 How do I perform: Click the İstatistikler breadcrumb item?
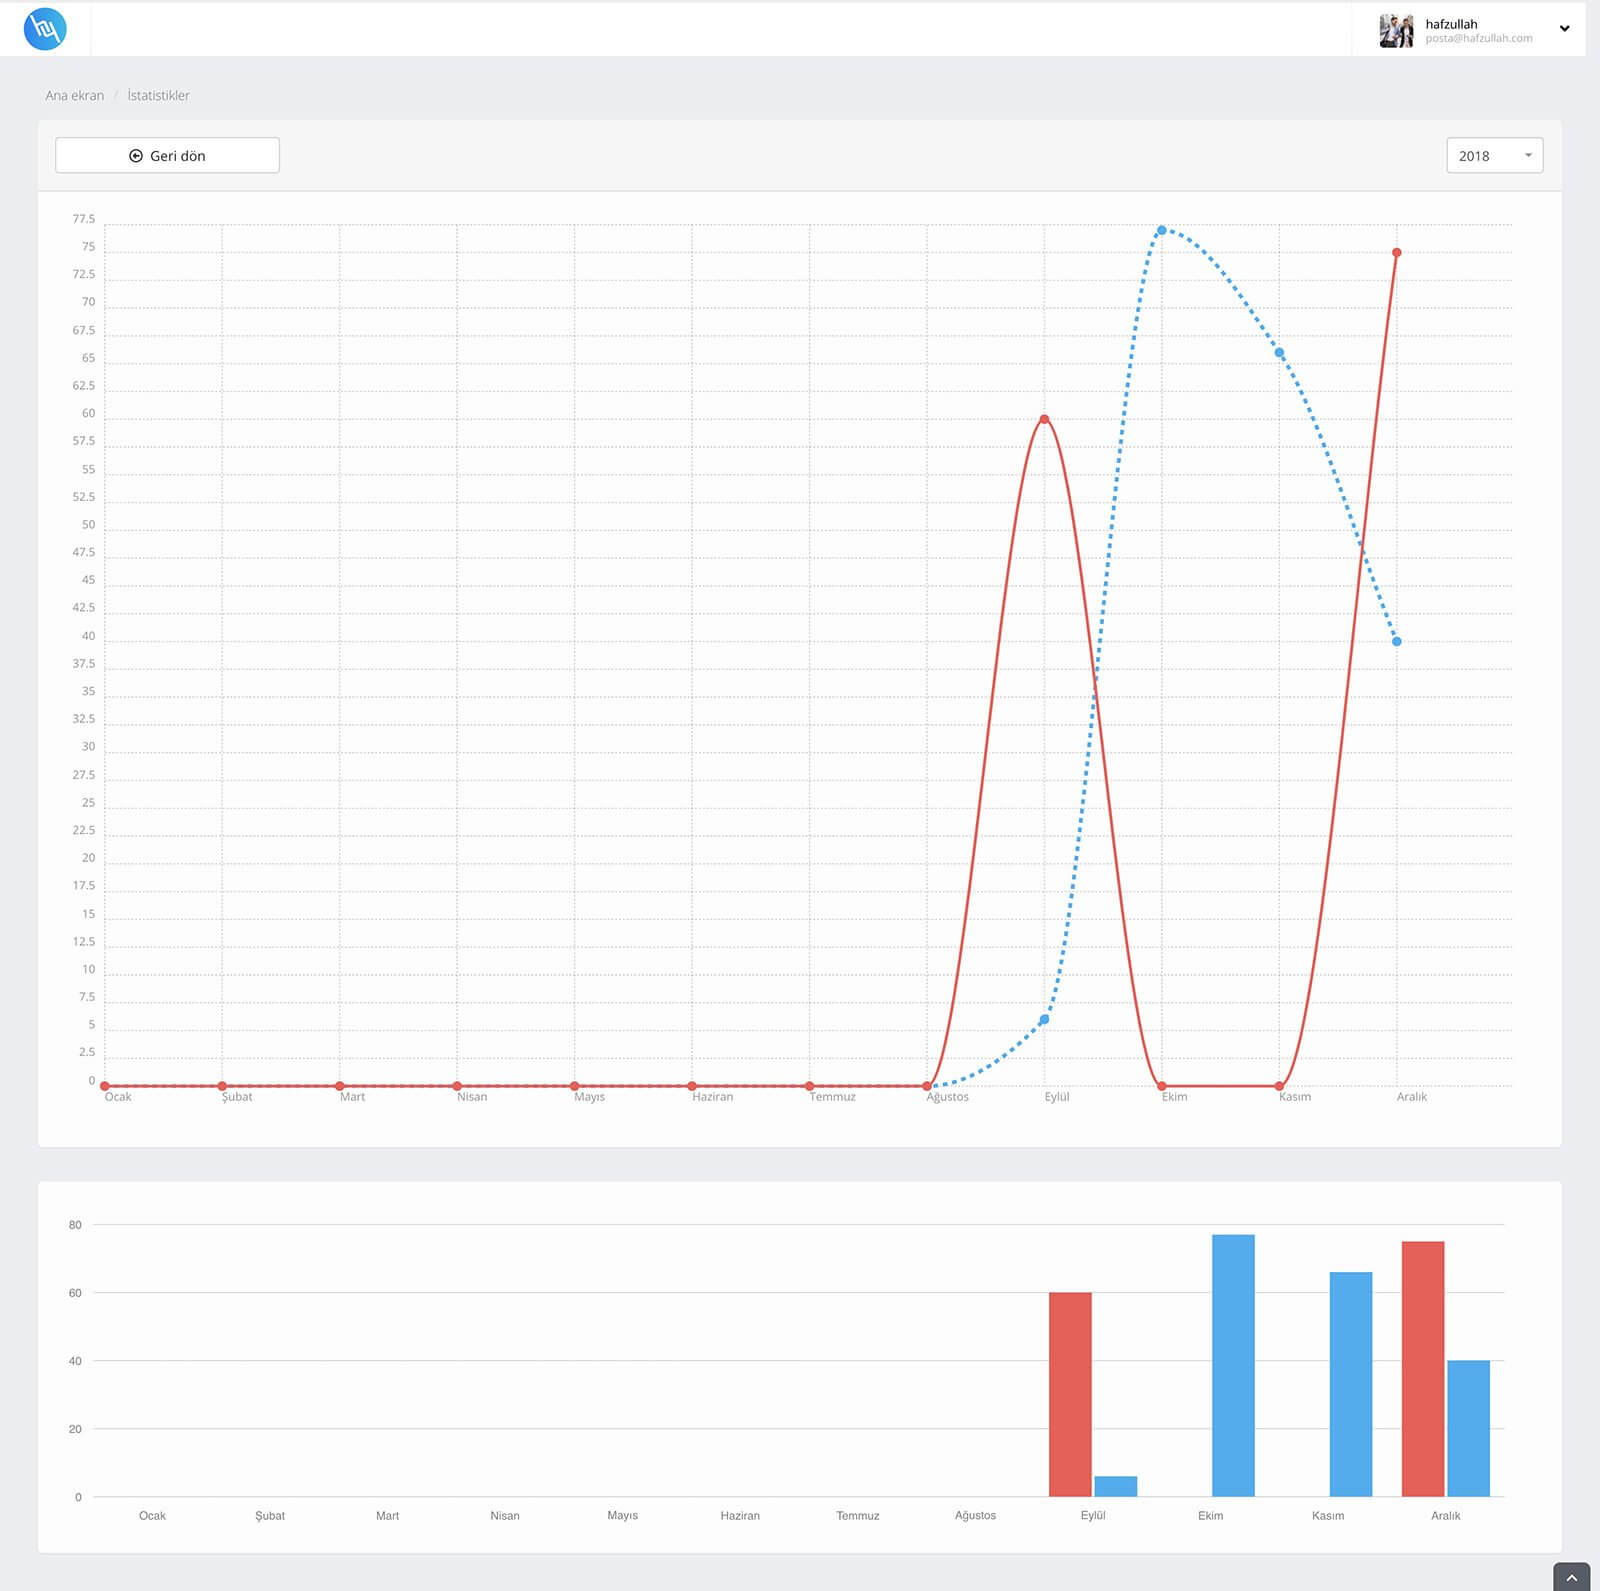coord(158,96)
